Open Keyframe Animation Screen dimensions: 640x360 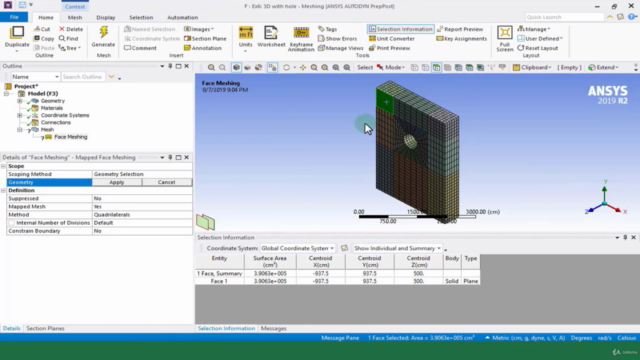[301, 38]
